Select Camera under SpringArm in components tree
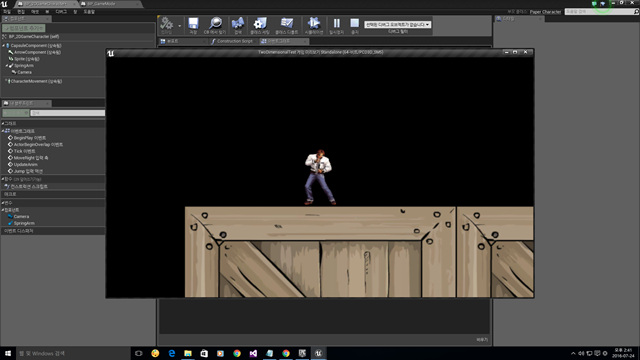Screen dimensions: 640x360 [x=24, y=72]
